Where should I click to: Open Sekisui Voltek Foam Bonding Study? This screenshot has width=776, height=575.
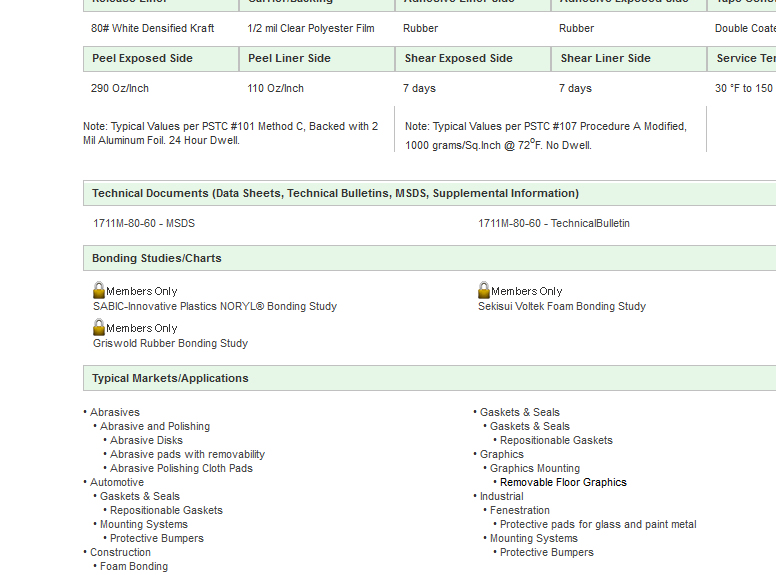[x=561, y=306]
